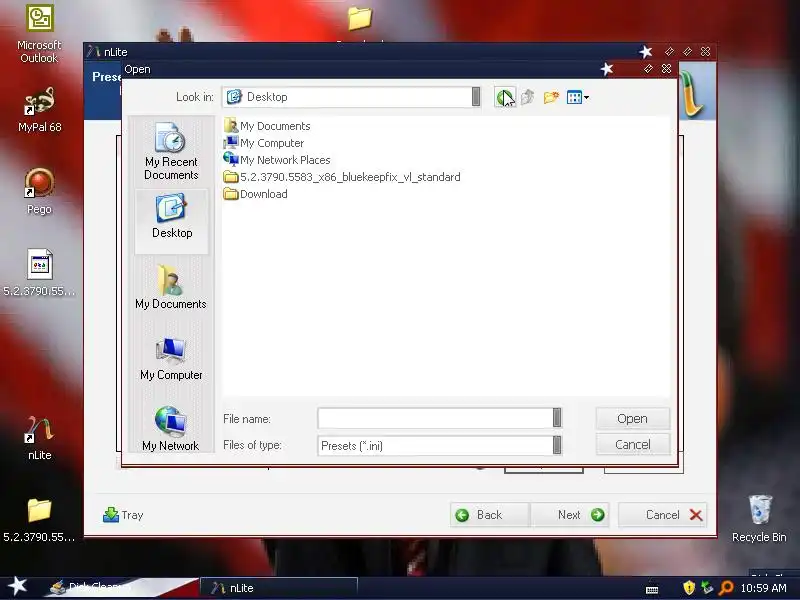Click the Open button in dialog
The height and width of the screenshot is (600, 800).
(632, 418)
